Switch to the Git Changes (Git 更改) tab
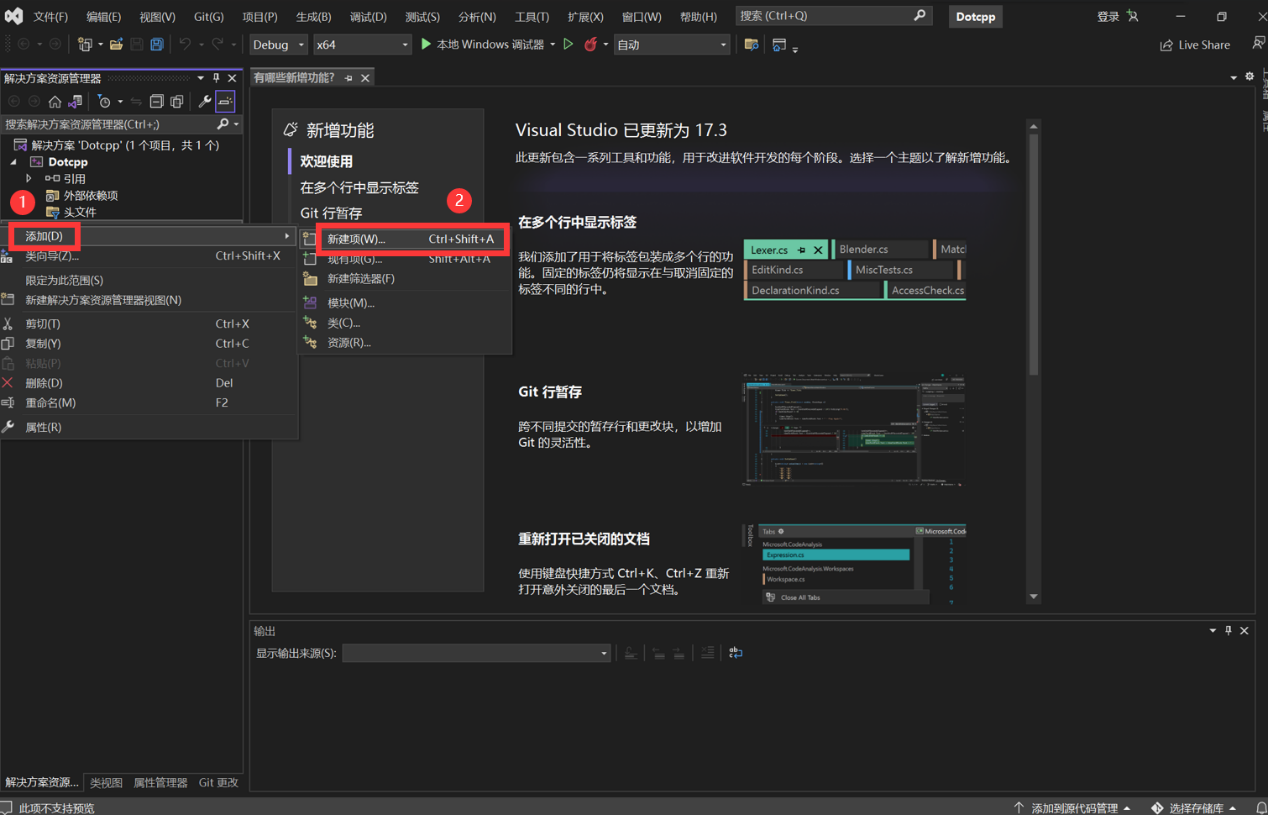The image size is (1268, 815). 218,783
